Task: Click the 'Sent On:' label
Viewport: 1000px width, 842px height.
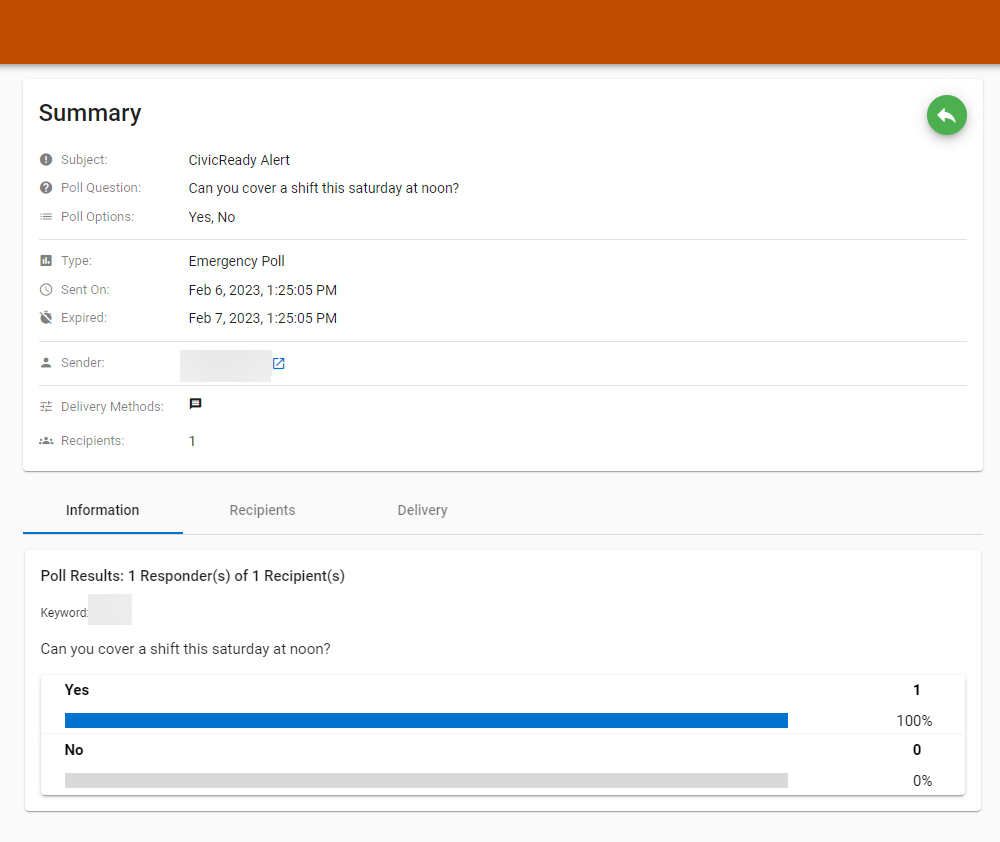Action: [85, 290]
